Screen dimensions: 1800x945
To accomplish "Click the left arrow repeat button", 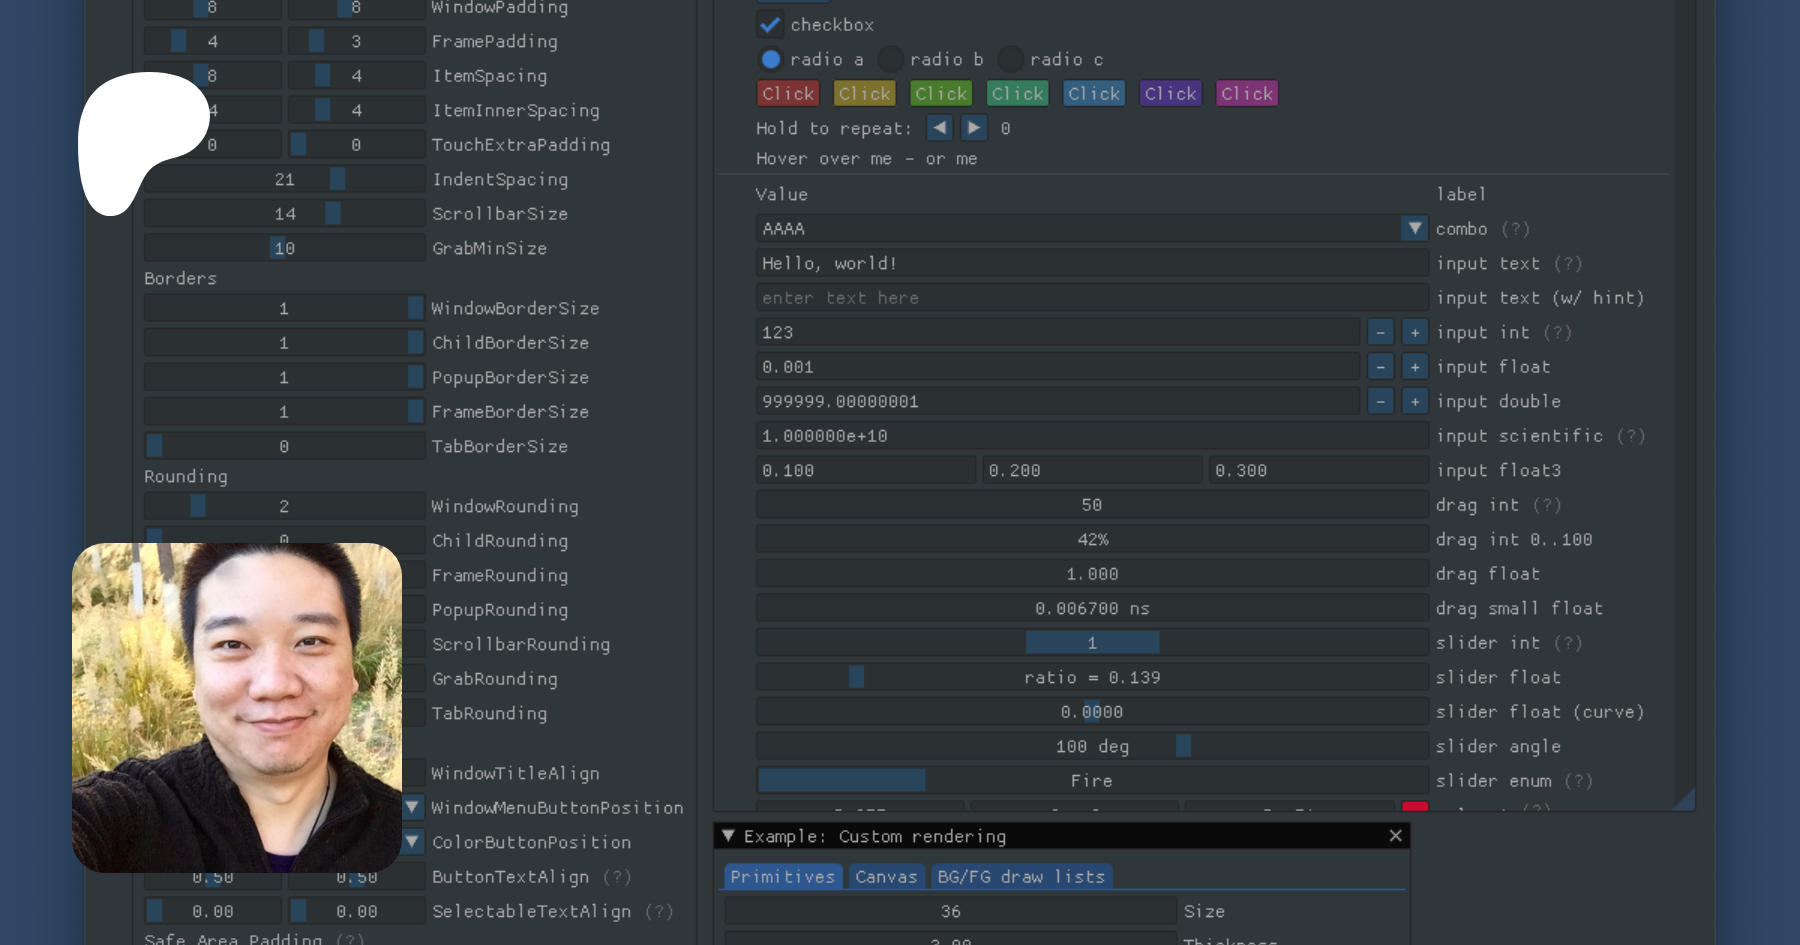I will click(939, 128).
